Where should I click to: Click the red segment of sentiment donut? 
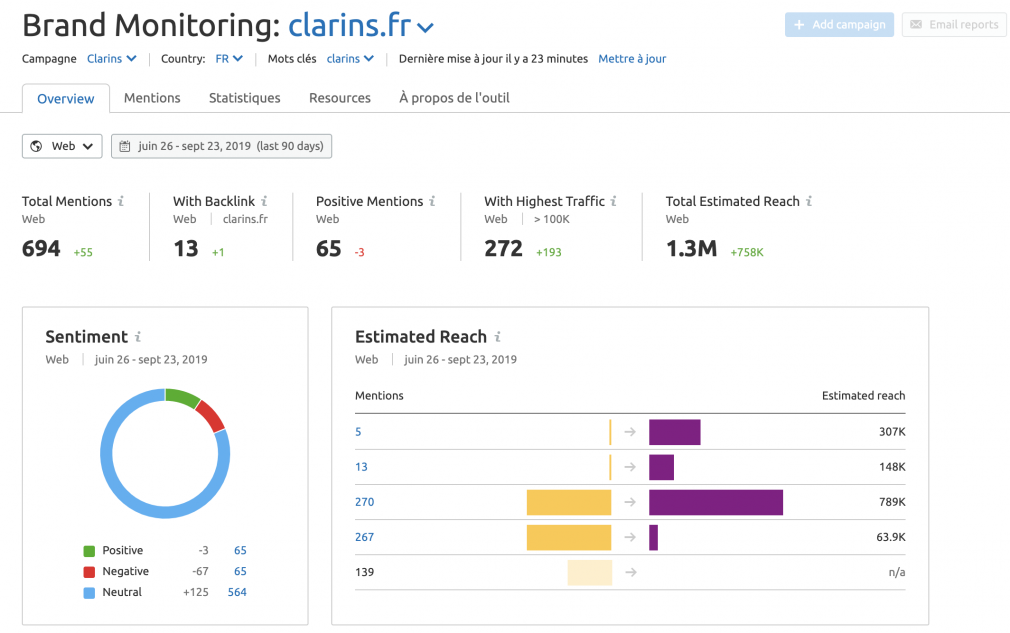211,416
